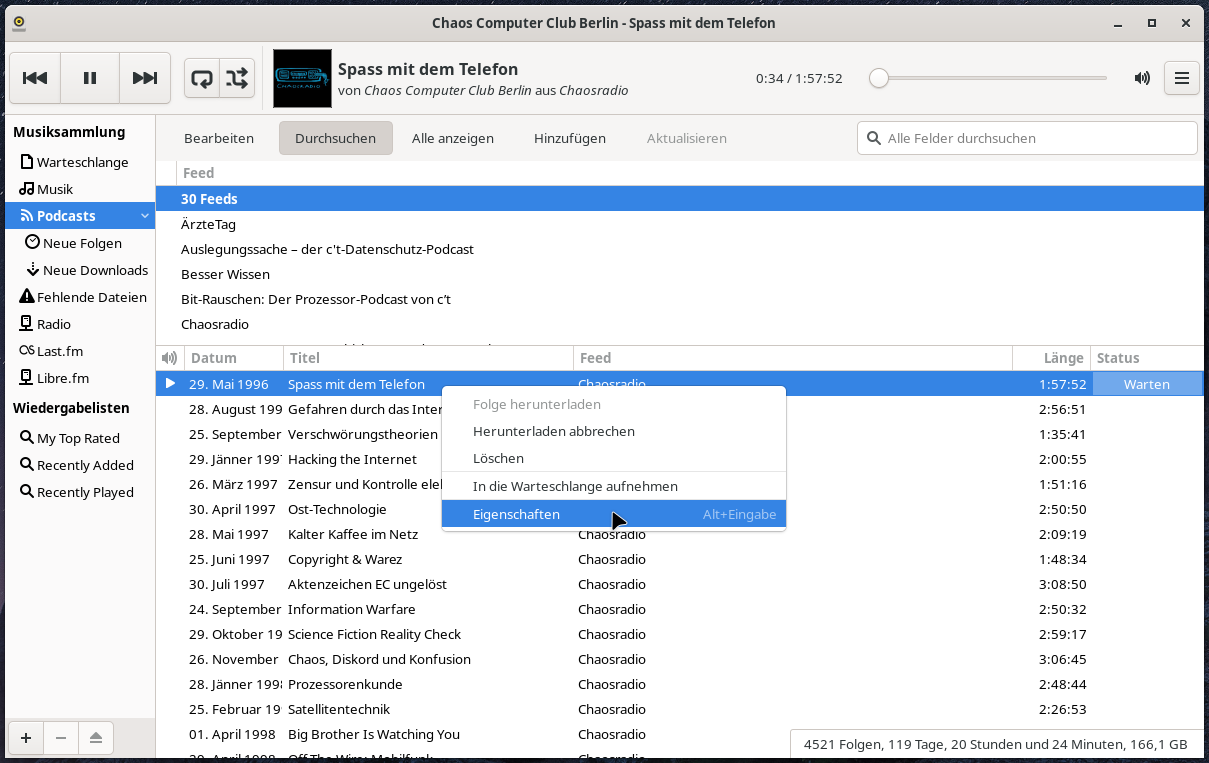Skip to the previous track
The image size is (1209, 763).
(x=35, y=78)
